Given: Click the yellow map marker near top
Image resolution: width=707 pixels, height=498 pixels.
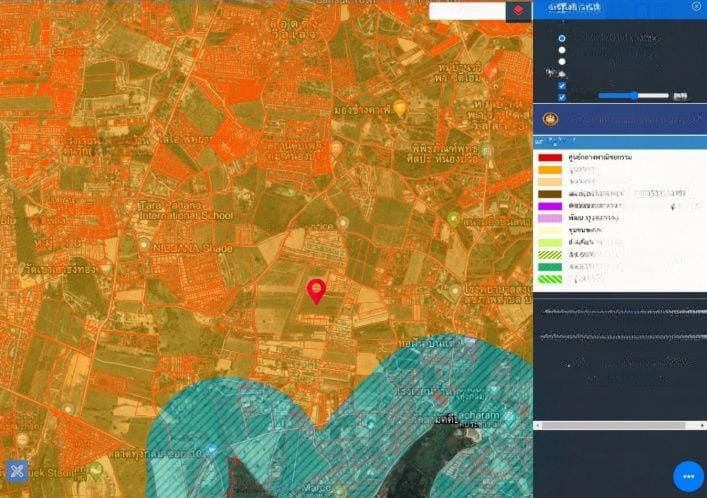Looking at the screenshot, I should (x=400, y=108).
